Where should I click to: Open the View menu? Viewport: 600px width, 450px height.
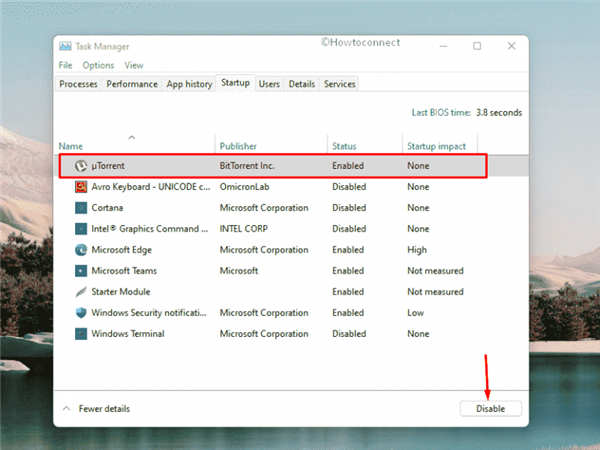tap(134, 65)
